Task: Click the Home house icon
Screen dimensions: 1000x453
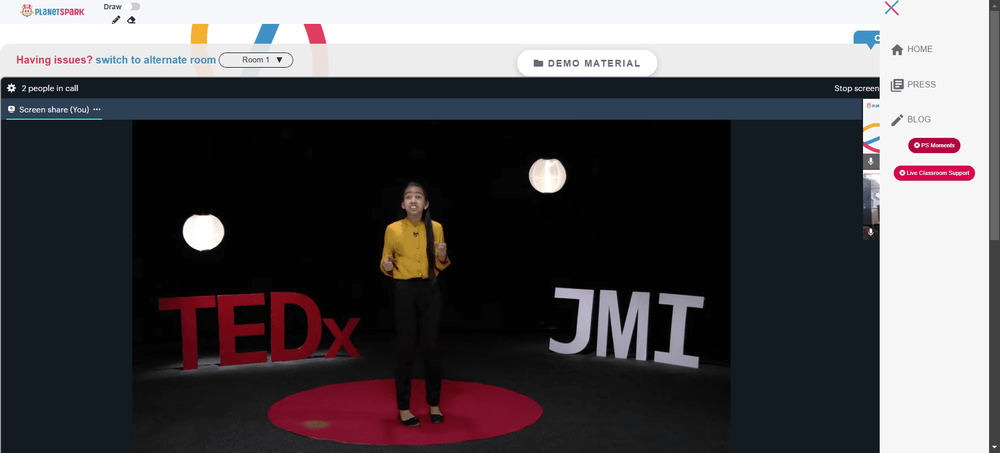Action: click(x=897, y=50)
